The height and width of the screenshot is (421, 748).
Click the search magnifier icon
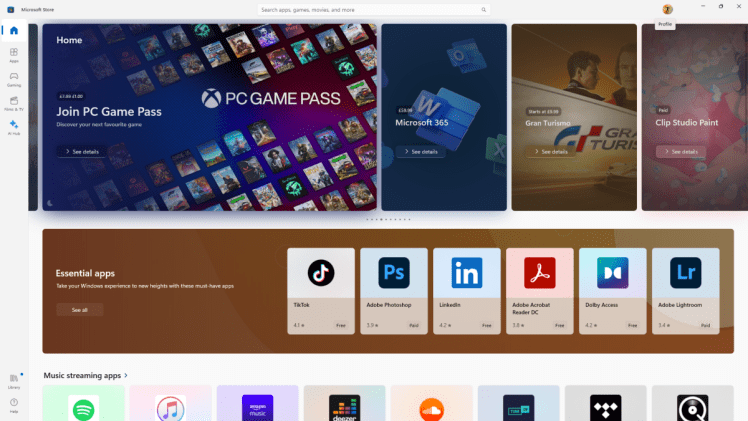(483, 10)
